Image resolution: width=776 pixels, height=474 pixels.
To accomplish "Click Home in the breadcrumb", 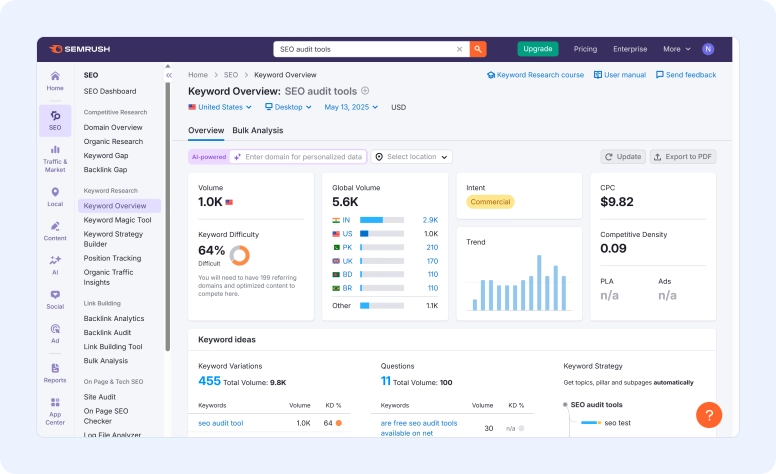I will click(198, 75).
